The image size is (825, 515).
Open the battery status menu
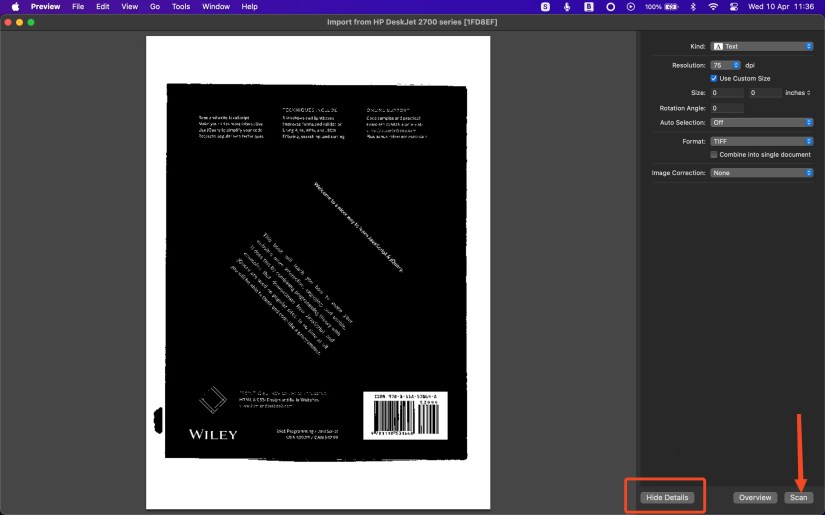[x=661, y=7]
